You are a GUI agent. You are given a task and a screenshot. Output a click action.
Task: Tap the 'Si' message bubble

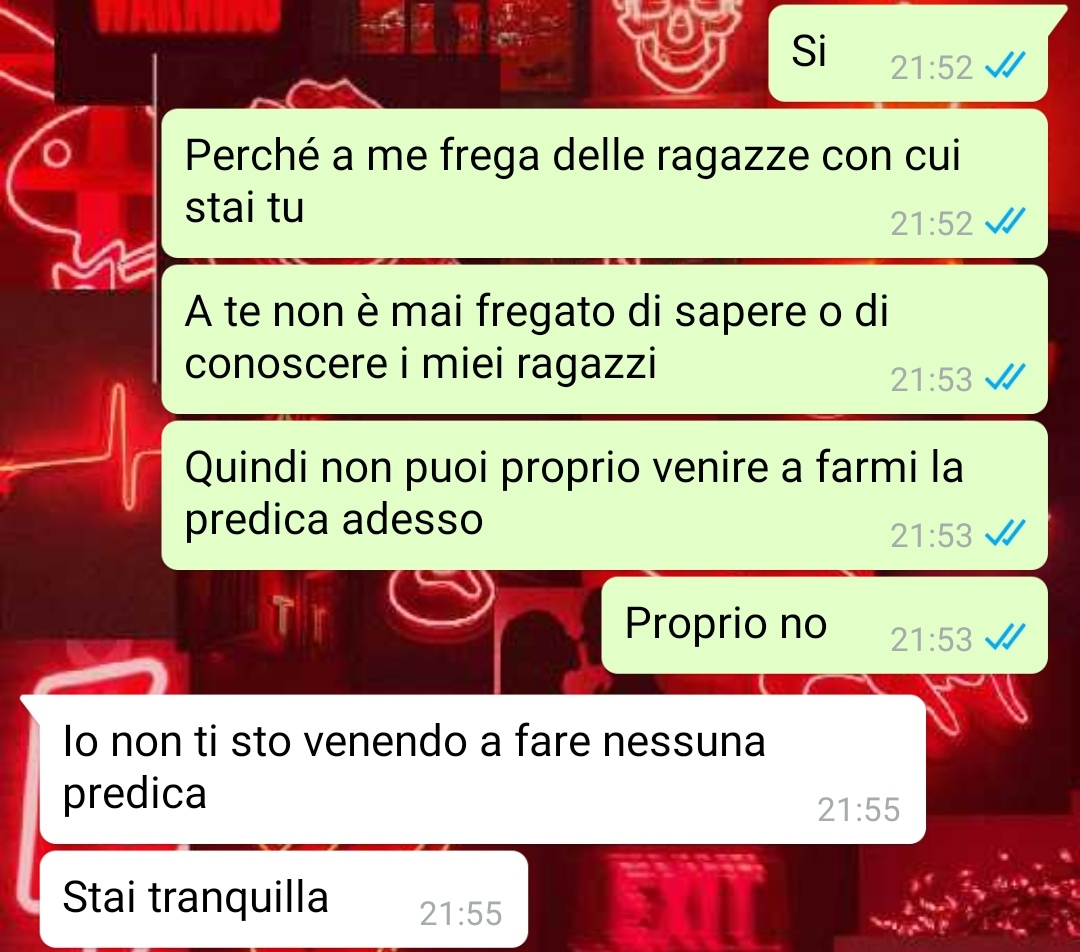coord(908,54)
